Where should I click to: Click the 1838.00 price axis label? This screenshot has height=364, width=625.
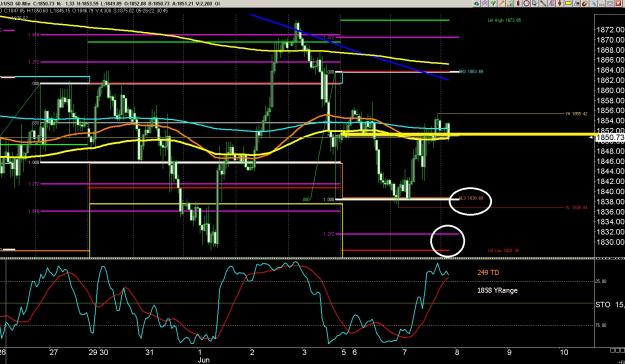point(610,202)
